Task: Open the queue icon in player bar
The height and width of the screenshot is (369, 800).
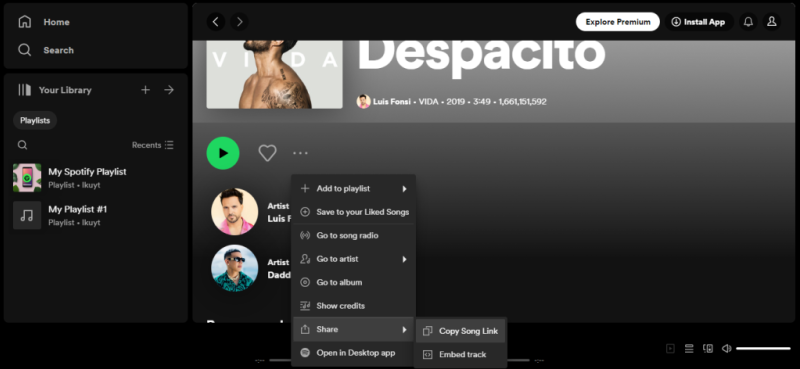Action: pos(689,349)
